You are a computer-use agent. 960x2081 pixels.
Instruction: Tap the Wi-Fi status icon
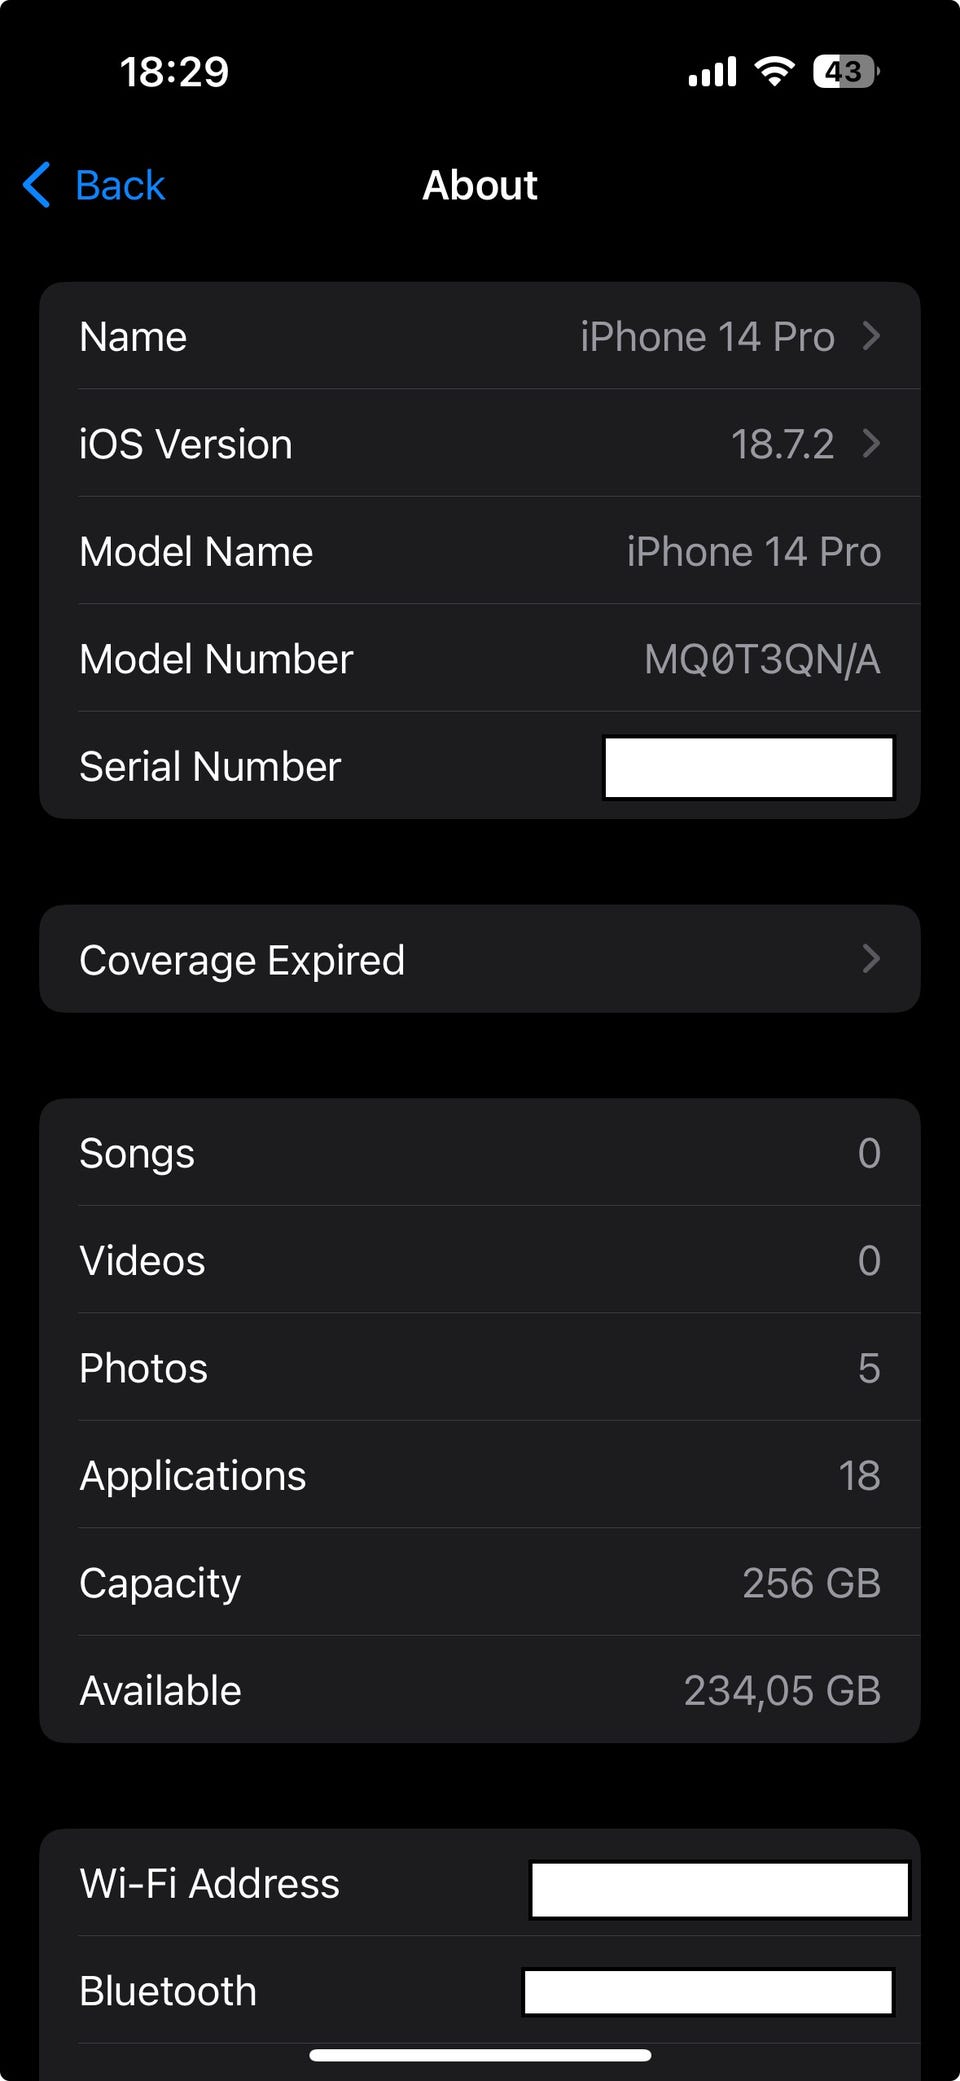(774, 71)
